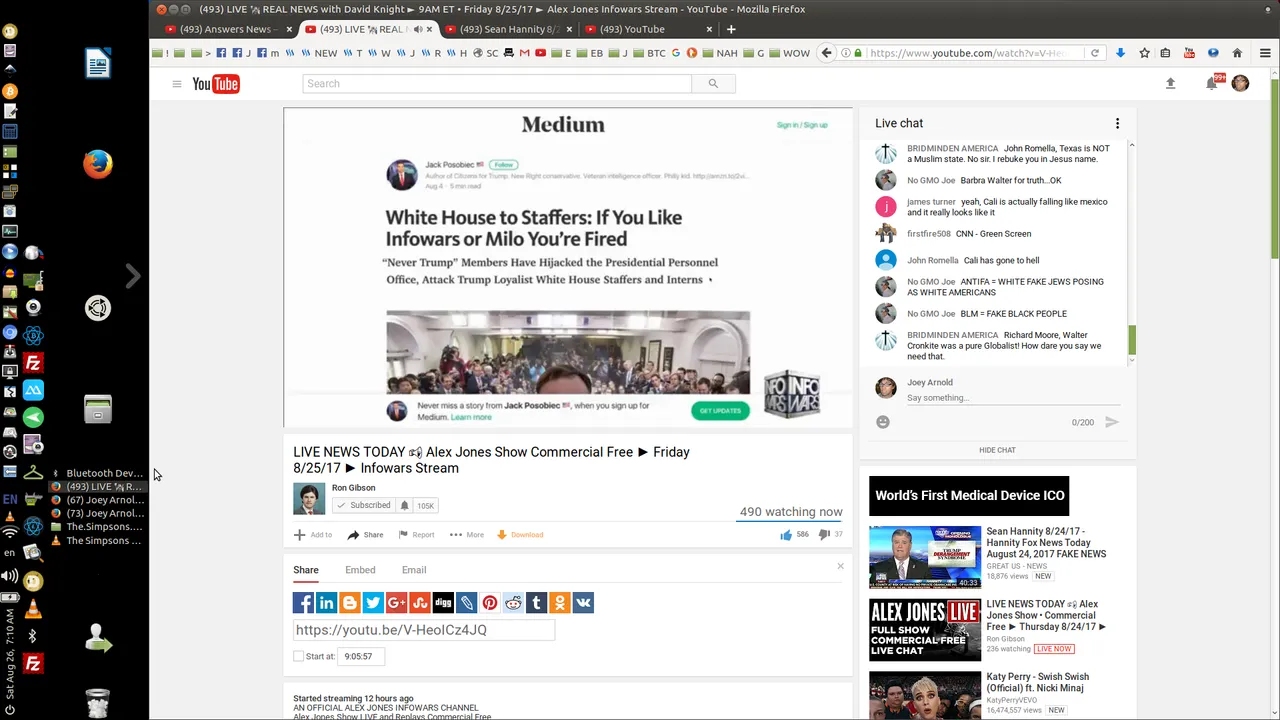
Task: Click Firefox home button
Action: click(x=1237, y=53)
